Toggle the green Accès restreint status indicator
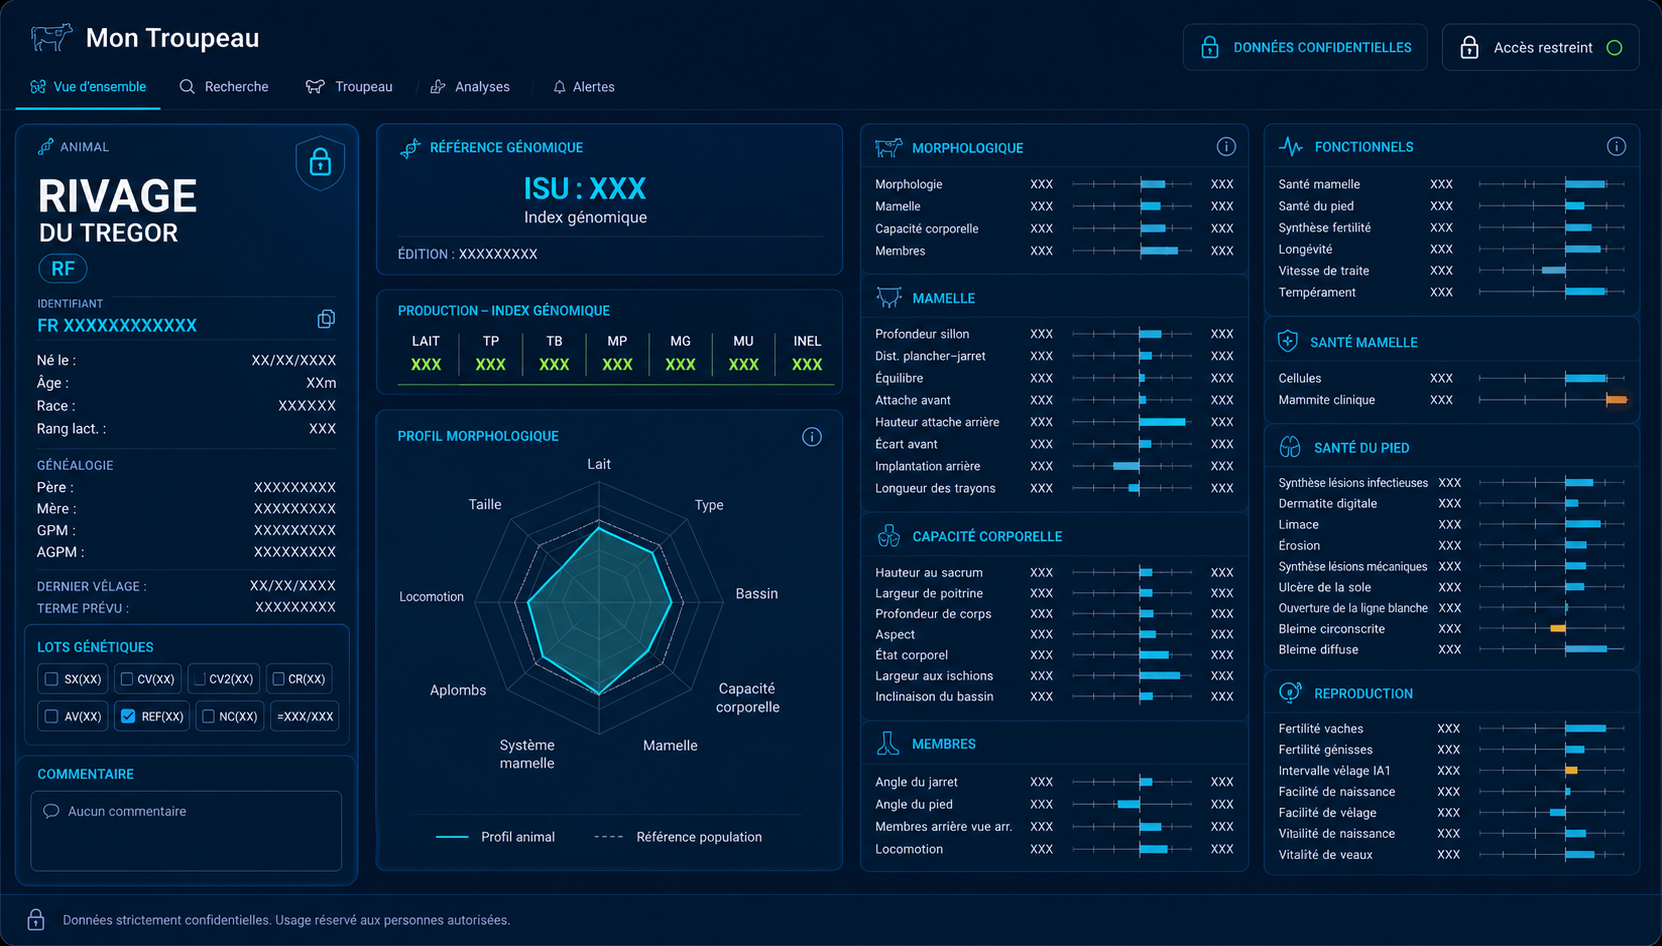 point(1614,47)
